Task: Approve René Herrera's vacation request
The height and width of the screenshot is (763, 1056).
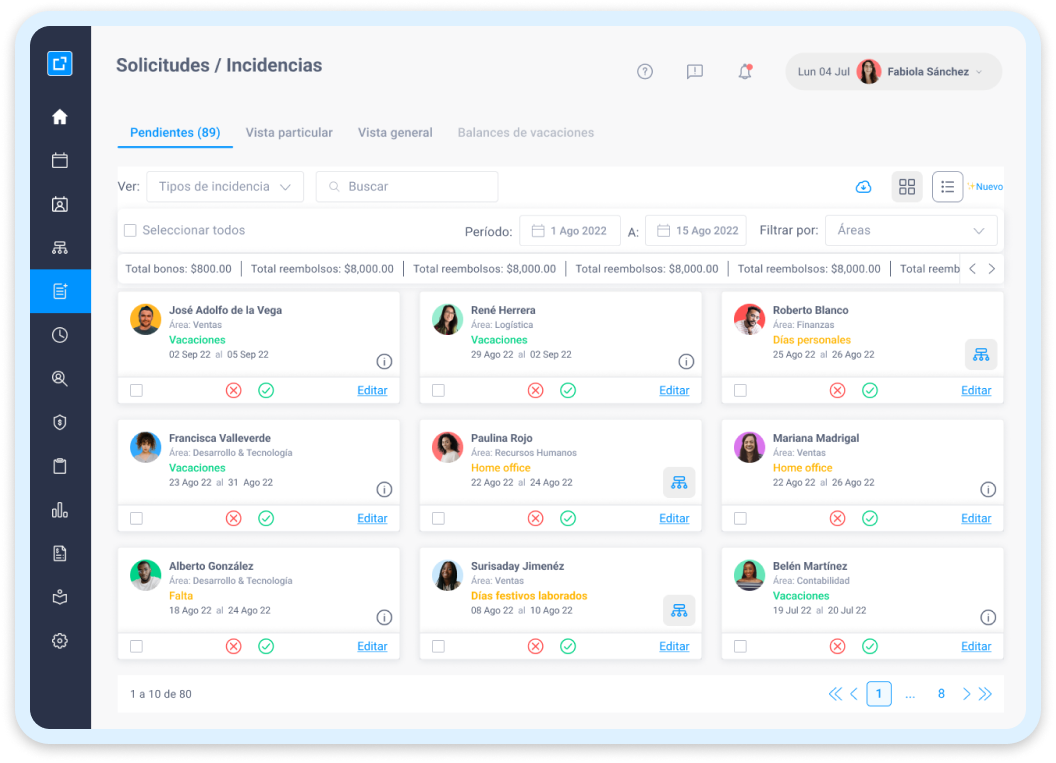Action: pos(568,391)
